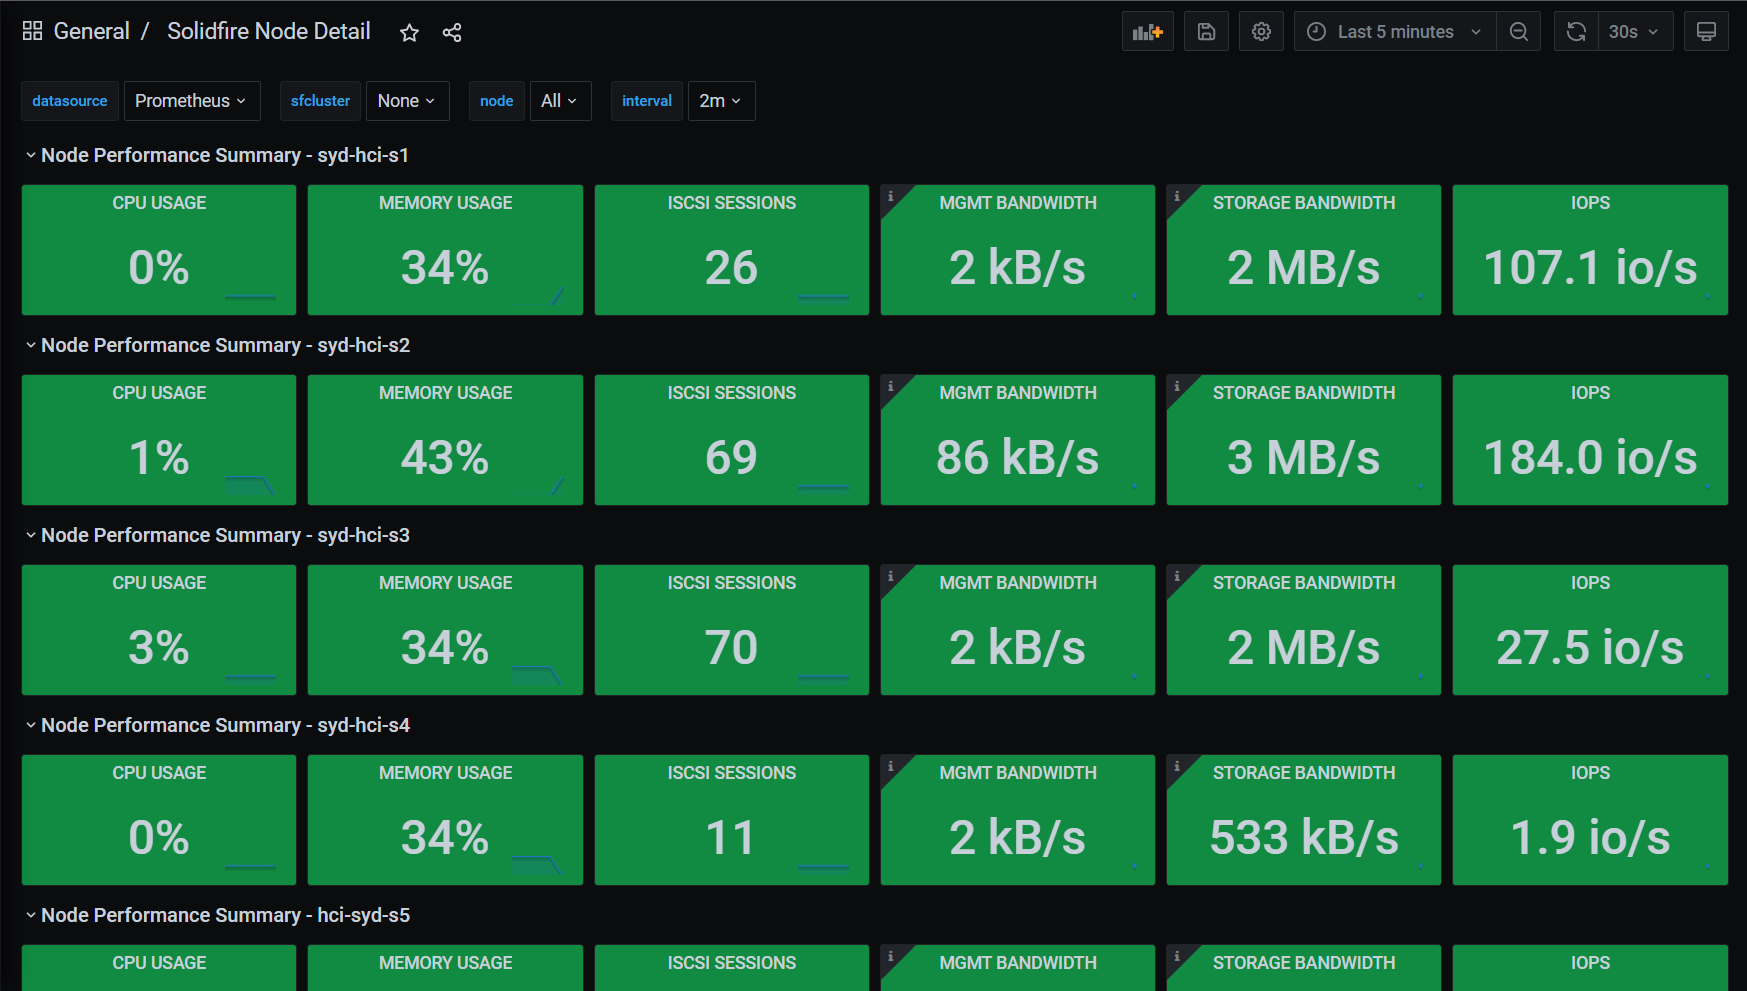Add a new panel to dashboard
This screenshot has width=1747, height=991.
[x=1148, y=32]
